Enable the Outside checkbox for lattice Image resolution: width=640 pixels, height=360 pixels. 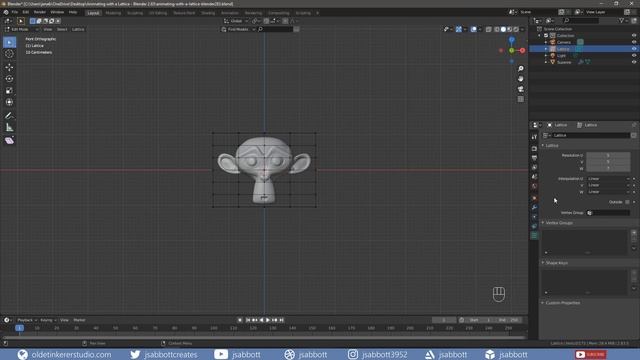tap(627, 202)
